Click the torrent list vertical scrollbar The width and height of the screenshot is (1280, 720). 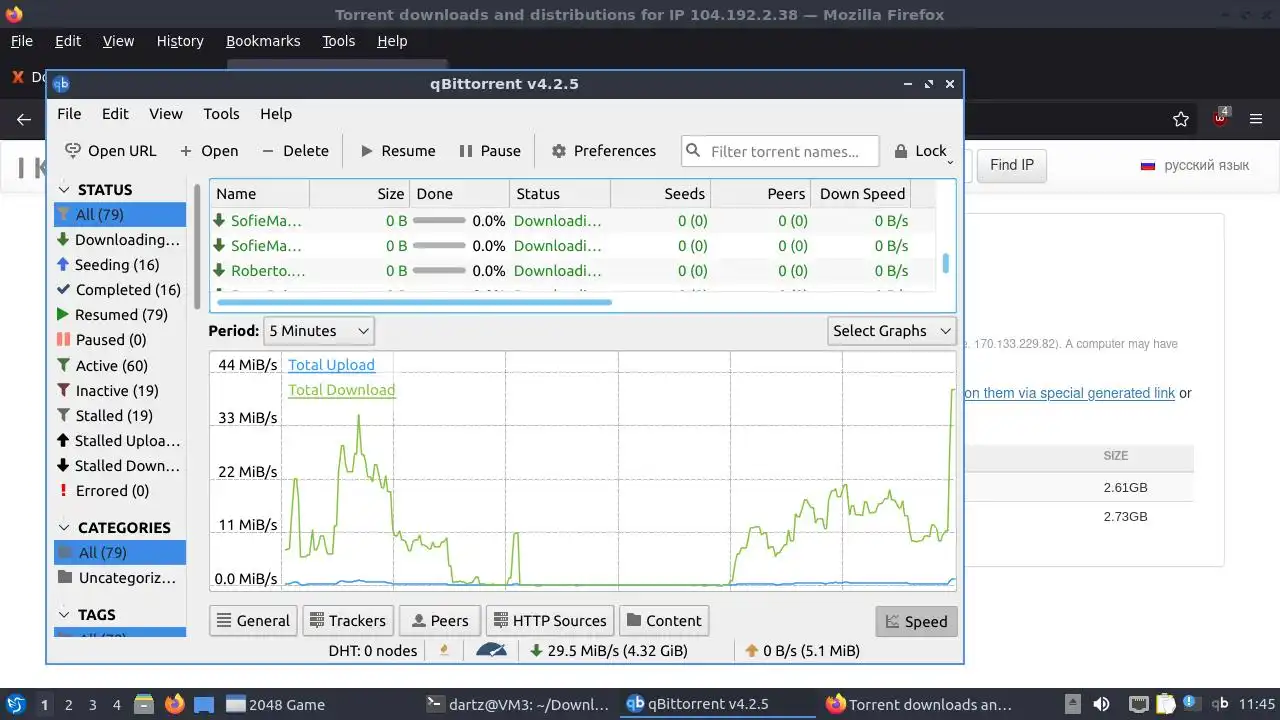click(x=946, y=264)
